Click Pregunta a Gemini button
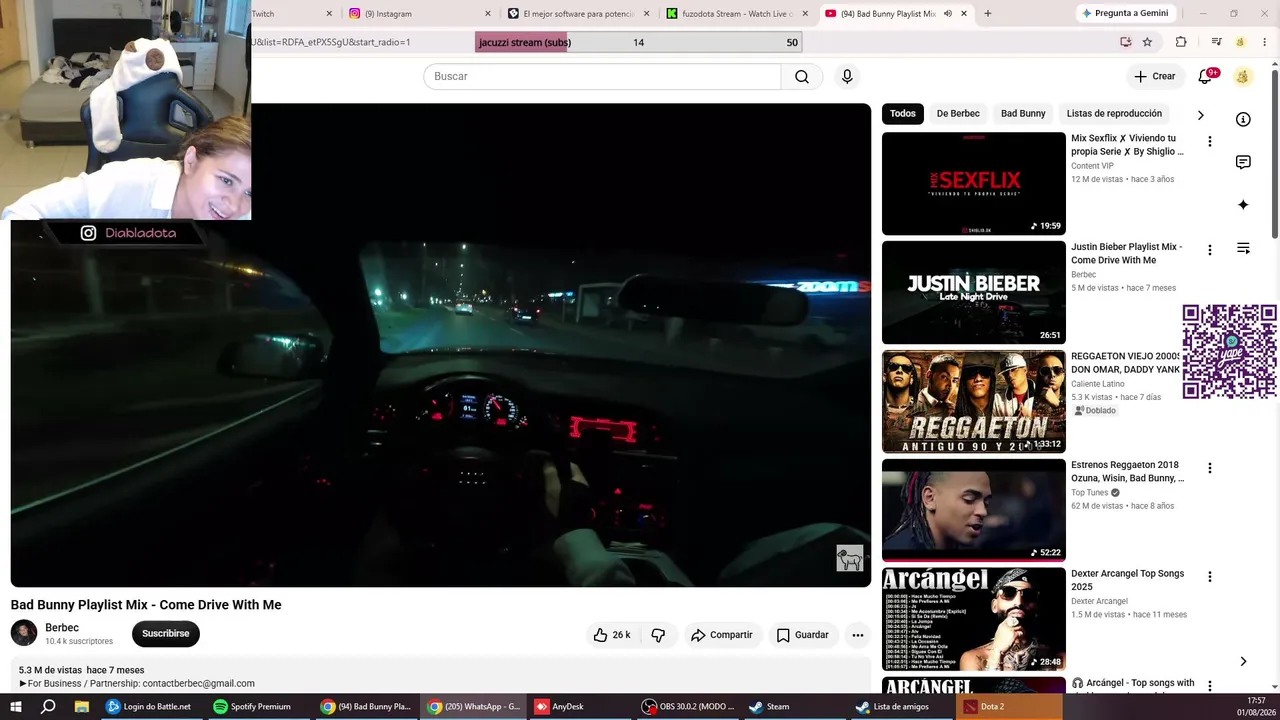 (1124, 14)
